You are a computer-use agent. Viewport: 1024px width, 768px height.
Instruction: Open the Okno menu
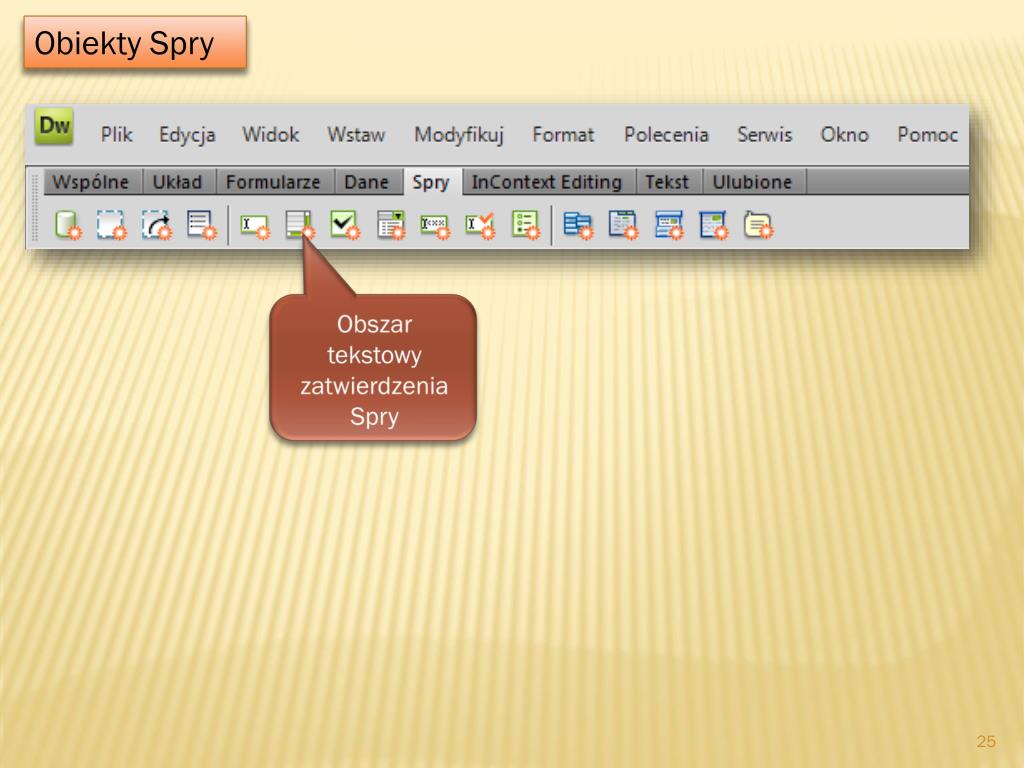click(844, 135)
